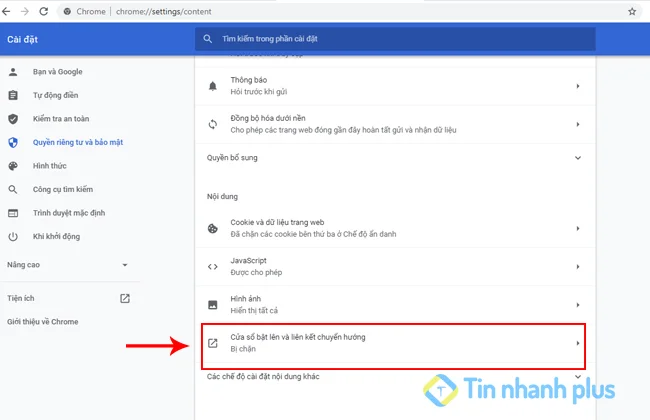Click the cookie icon in the Nội dung list
Image resolution: width=650 pixels, height=420 pixels.
pos(213,228)
